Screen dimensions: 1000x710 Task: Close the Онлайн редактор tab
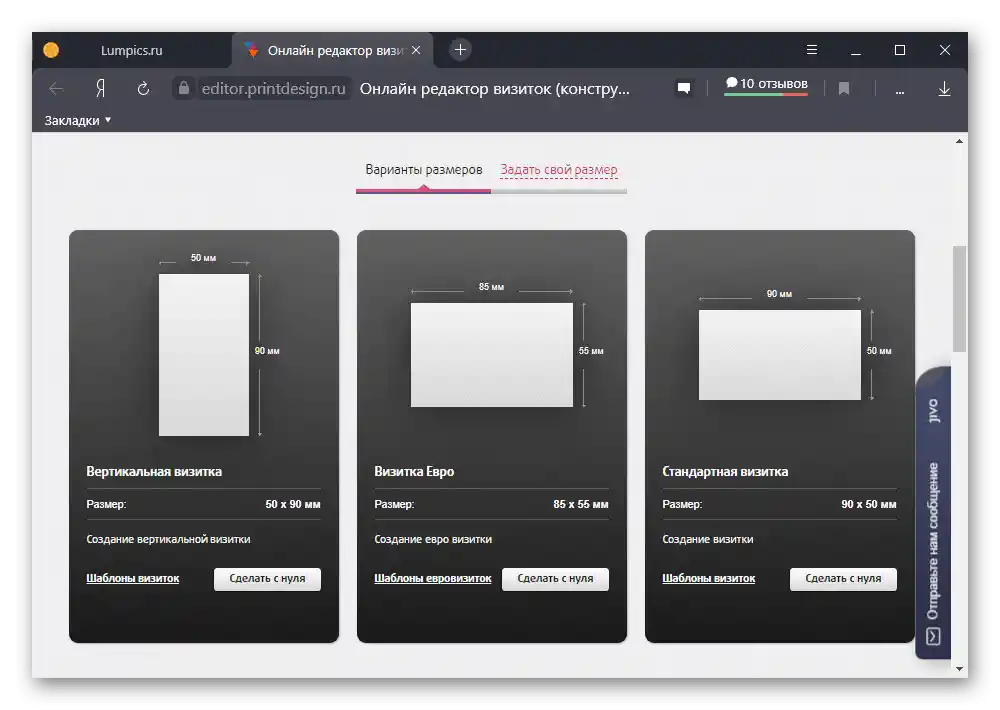pos(416,50)
